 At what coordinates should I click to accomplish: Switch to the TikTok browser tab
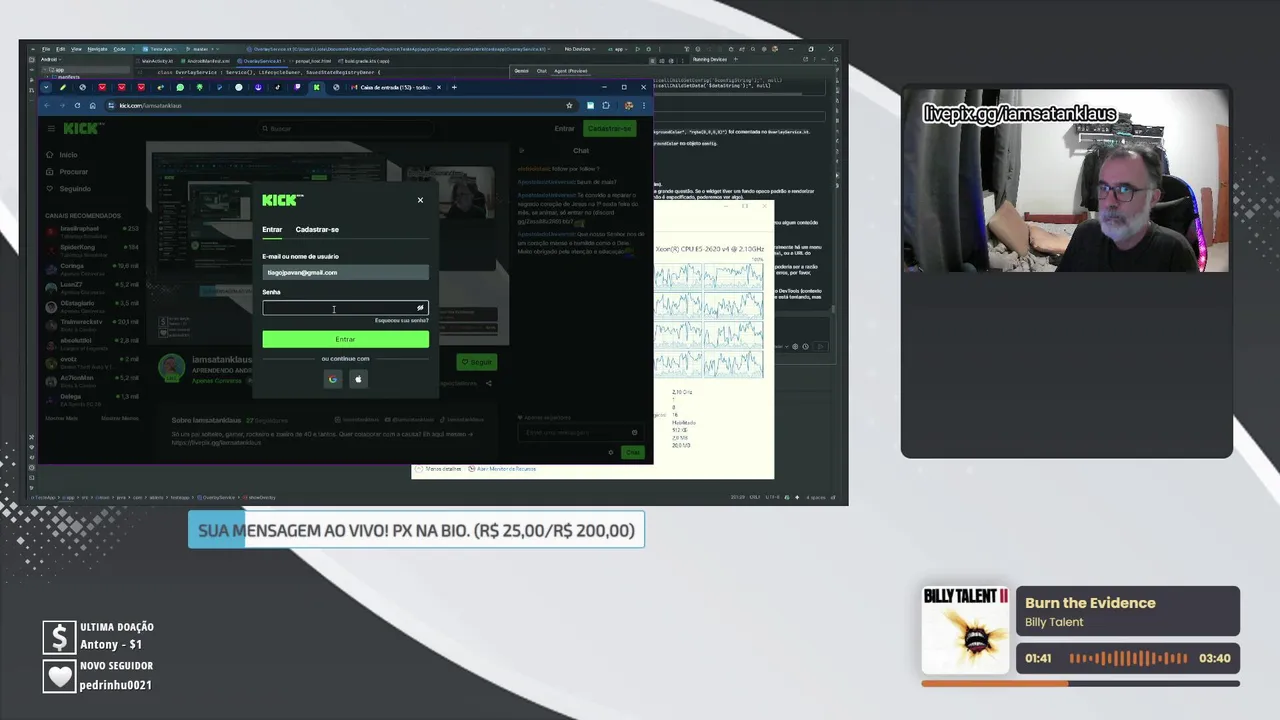point(277,87)
